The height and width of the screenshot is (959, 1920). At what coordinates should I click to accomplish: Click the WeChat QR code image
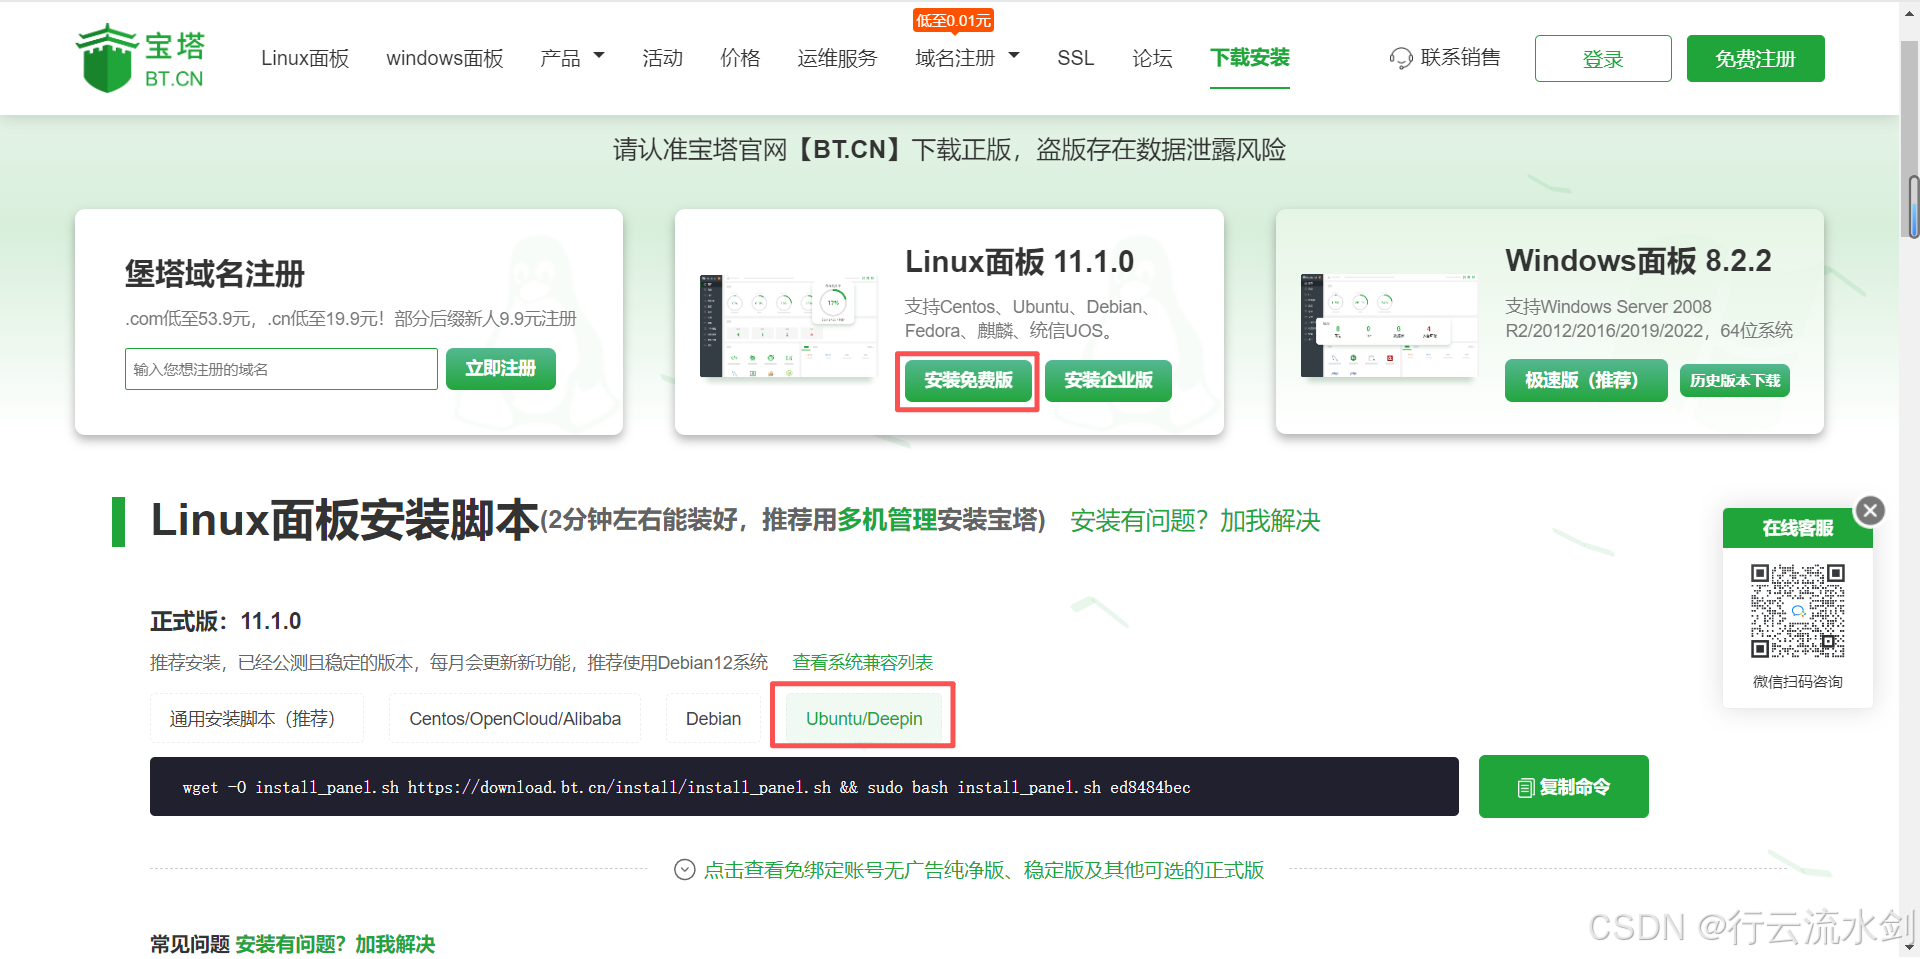click(x=1797, y=611)
